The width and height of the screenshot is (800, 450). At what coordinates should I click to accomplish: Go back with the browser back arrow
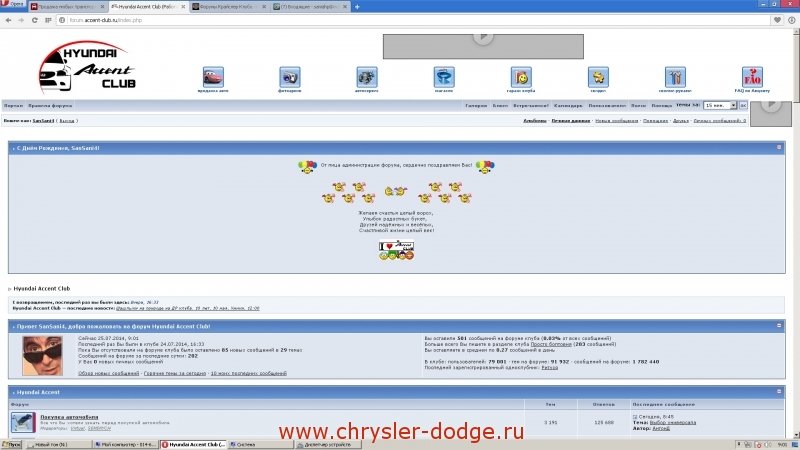[x=8, y=20]
